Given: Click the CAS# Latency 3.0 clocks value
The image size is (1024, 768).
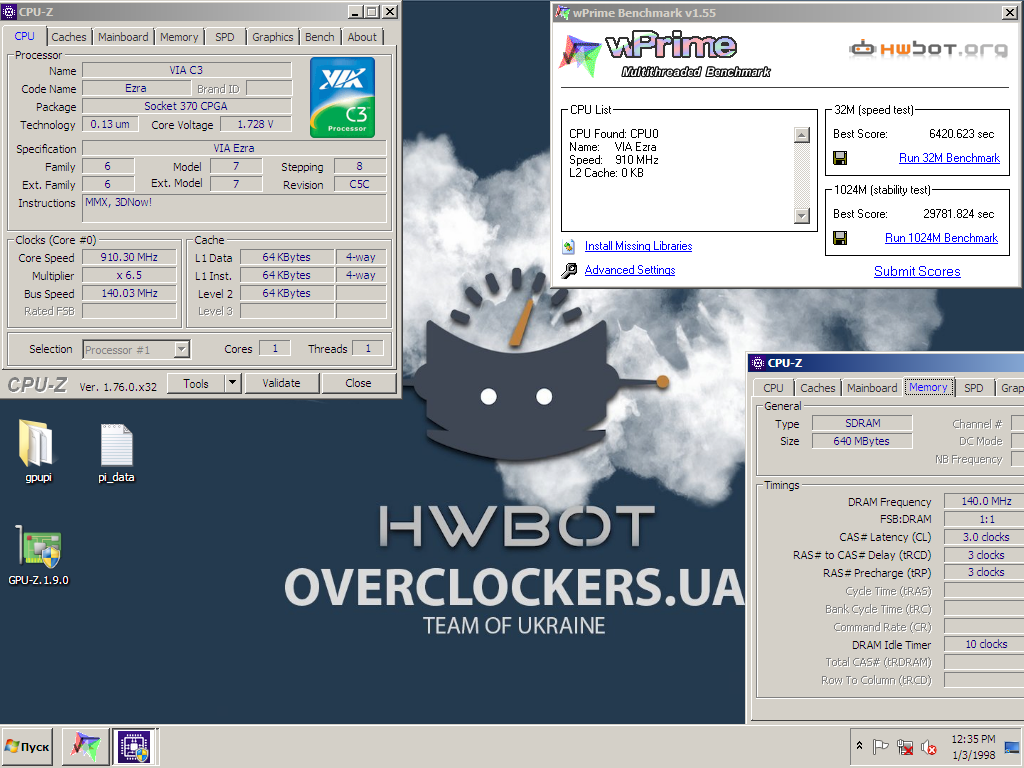Looking at the screenshot, I should 985,537.
